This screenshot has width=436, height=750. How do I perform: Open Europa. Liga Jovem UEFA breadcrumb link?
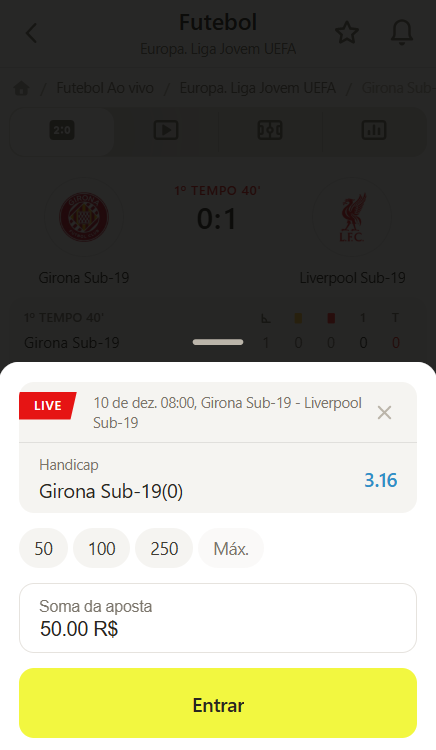258,88
